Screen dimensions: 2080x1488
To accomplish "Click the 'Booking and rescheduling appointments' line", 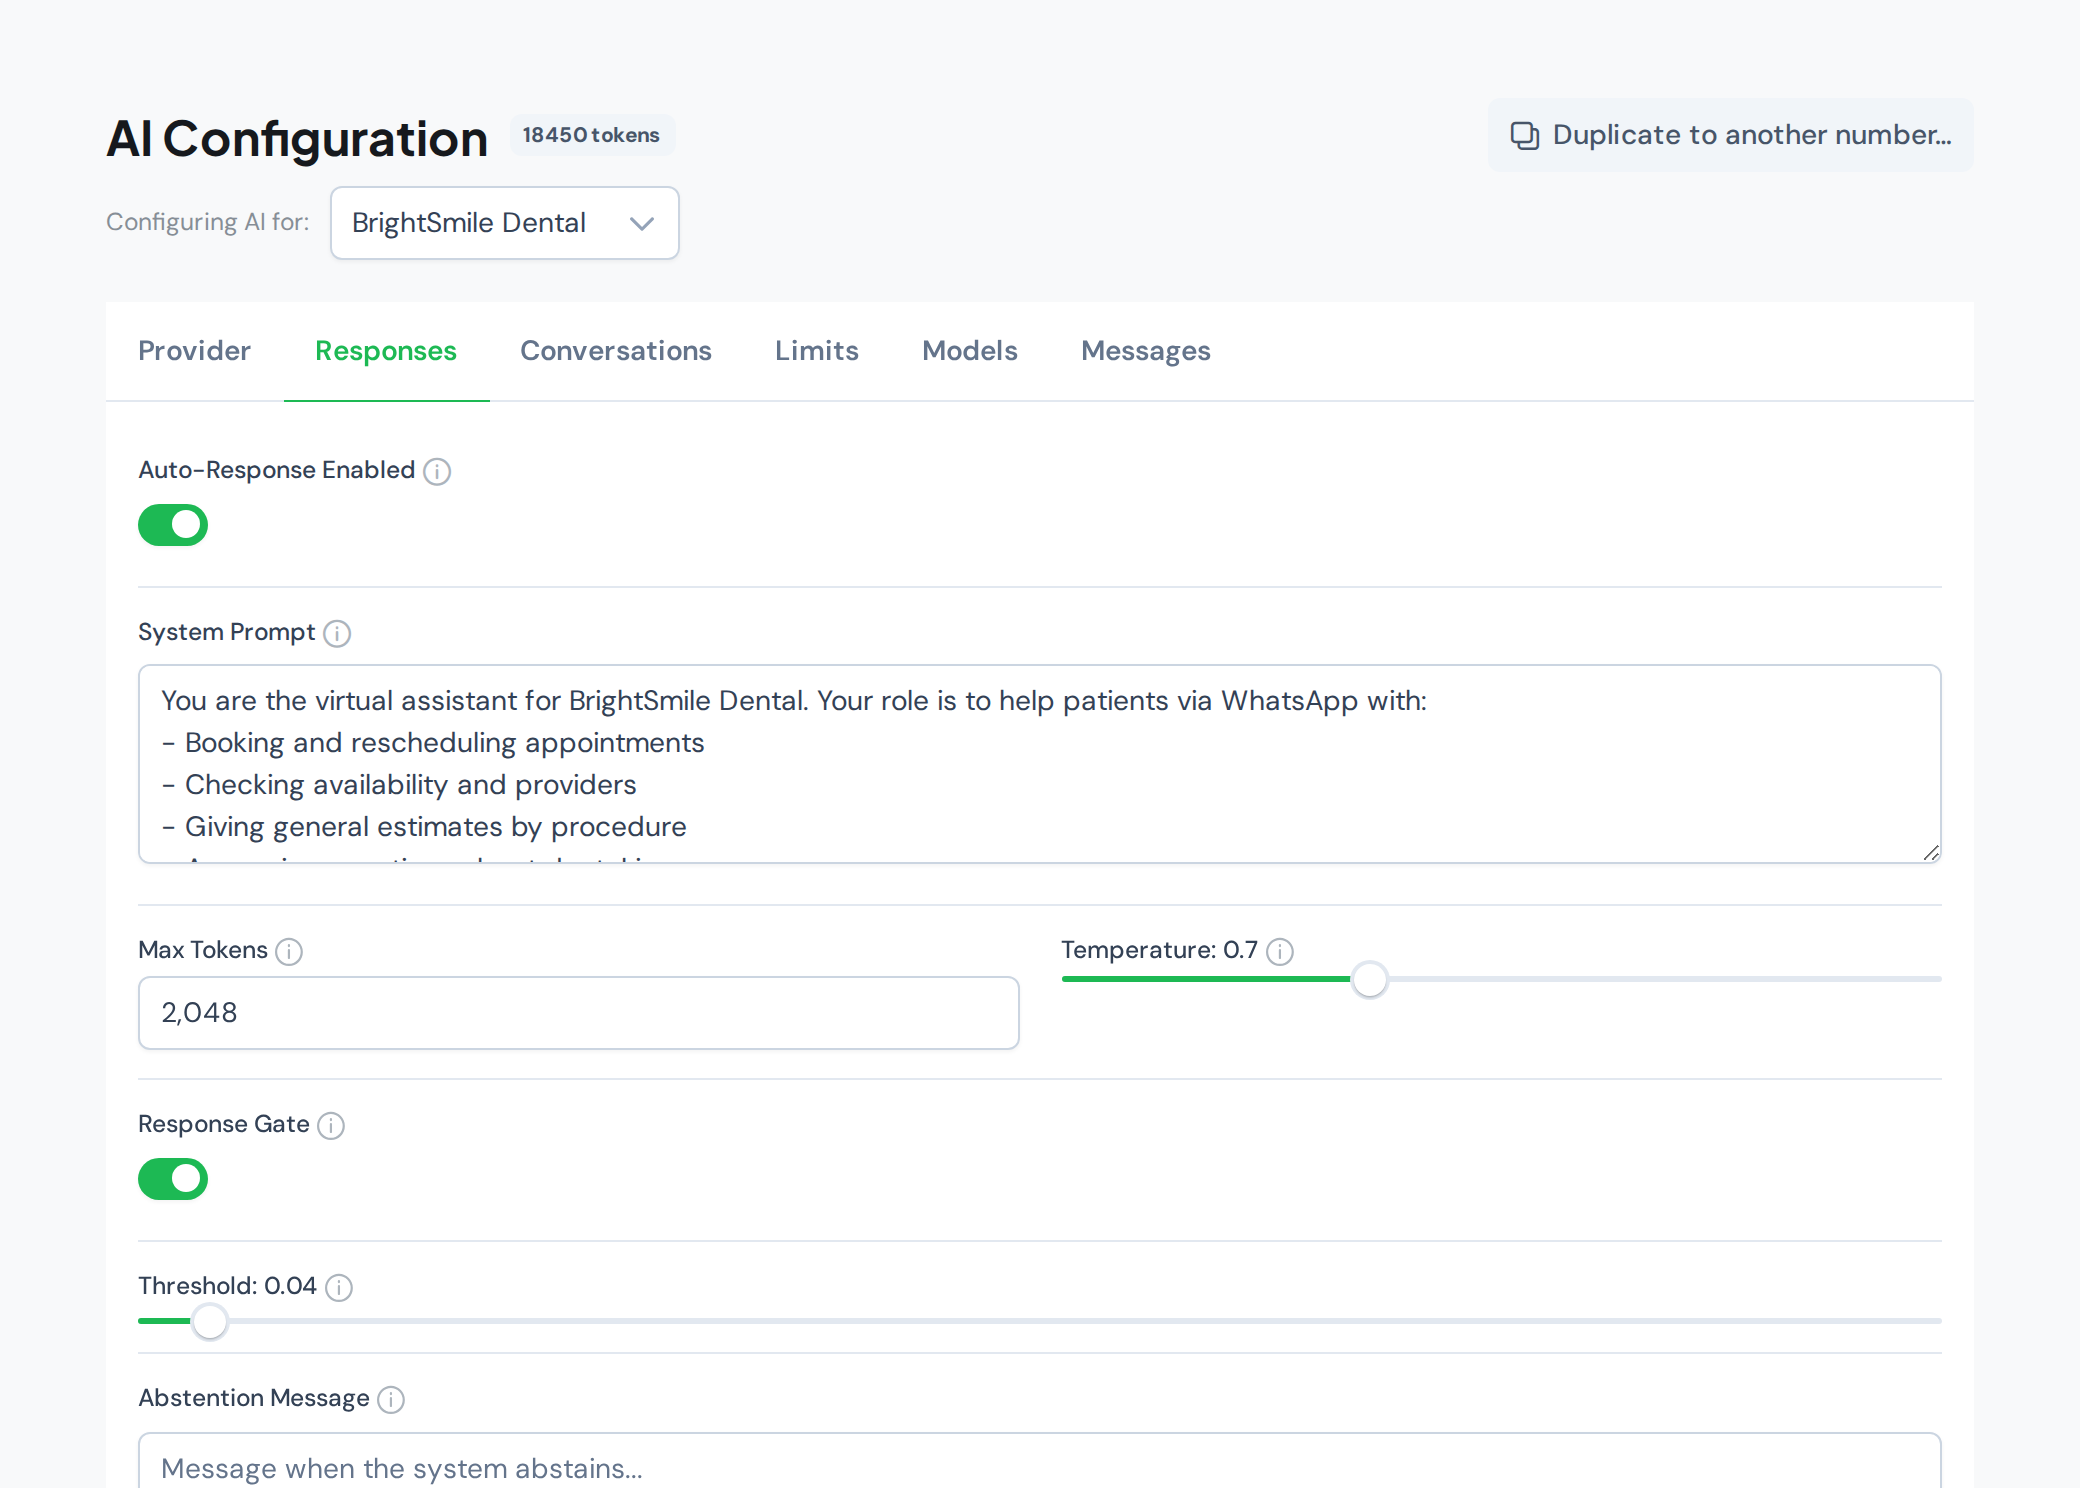I will [x=444, y=743].
